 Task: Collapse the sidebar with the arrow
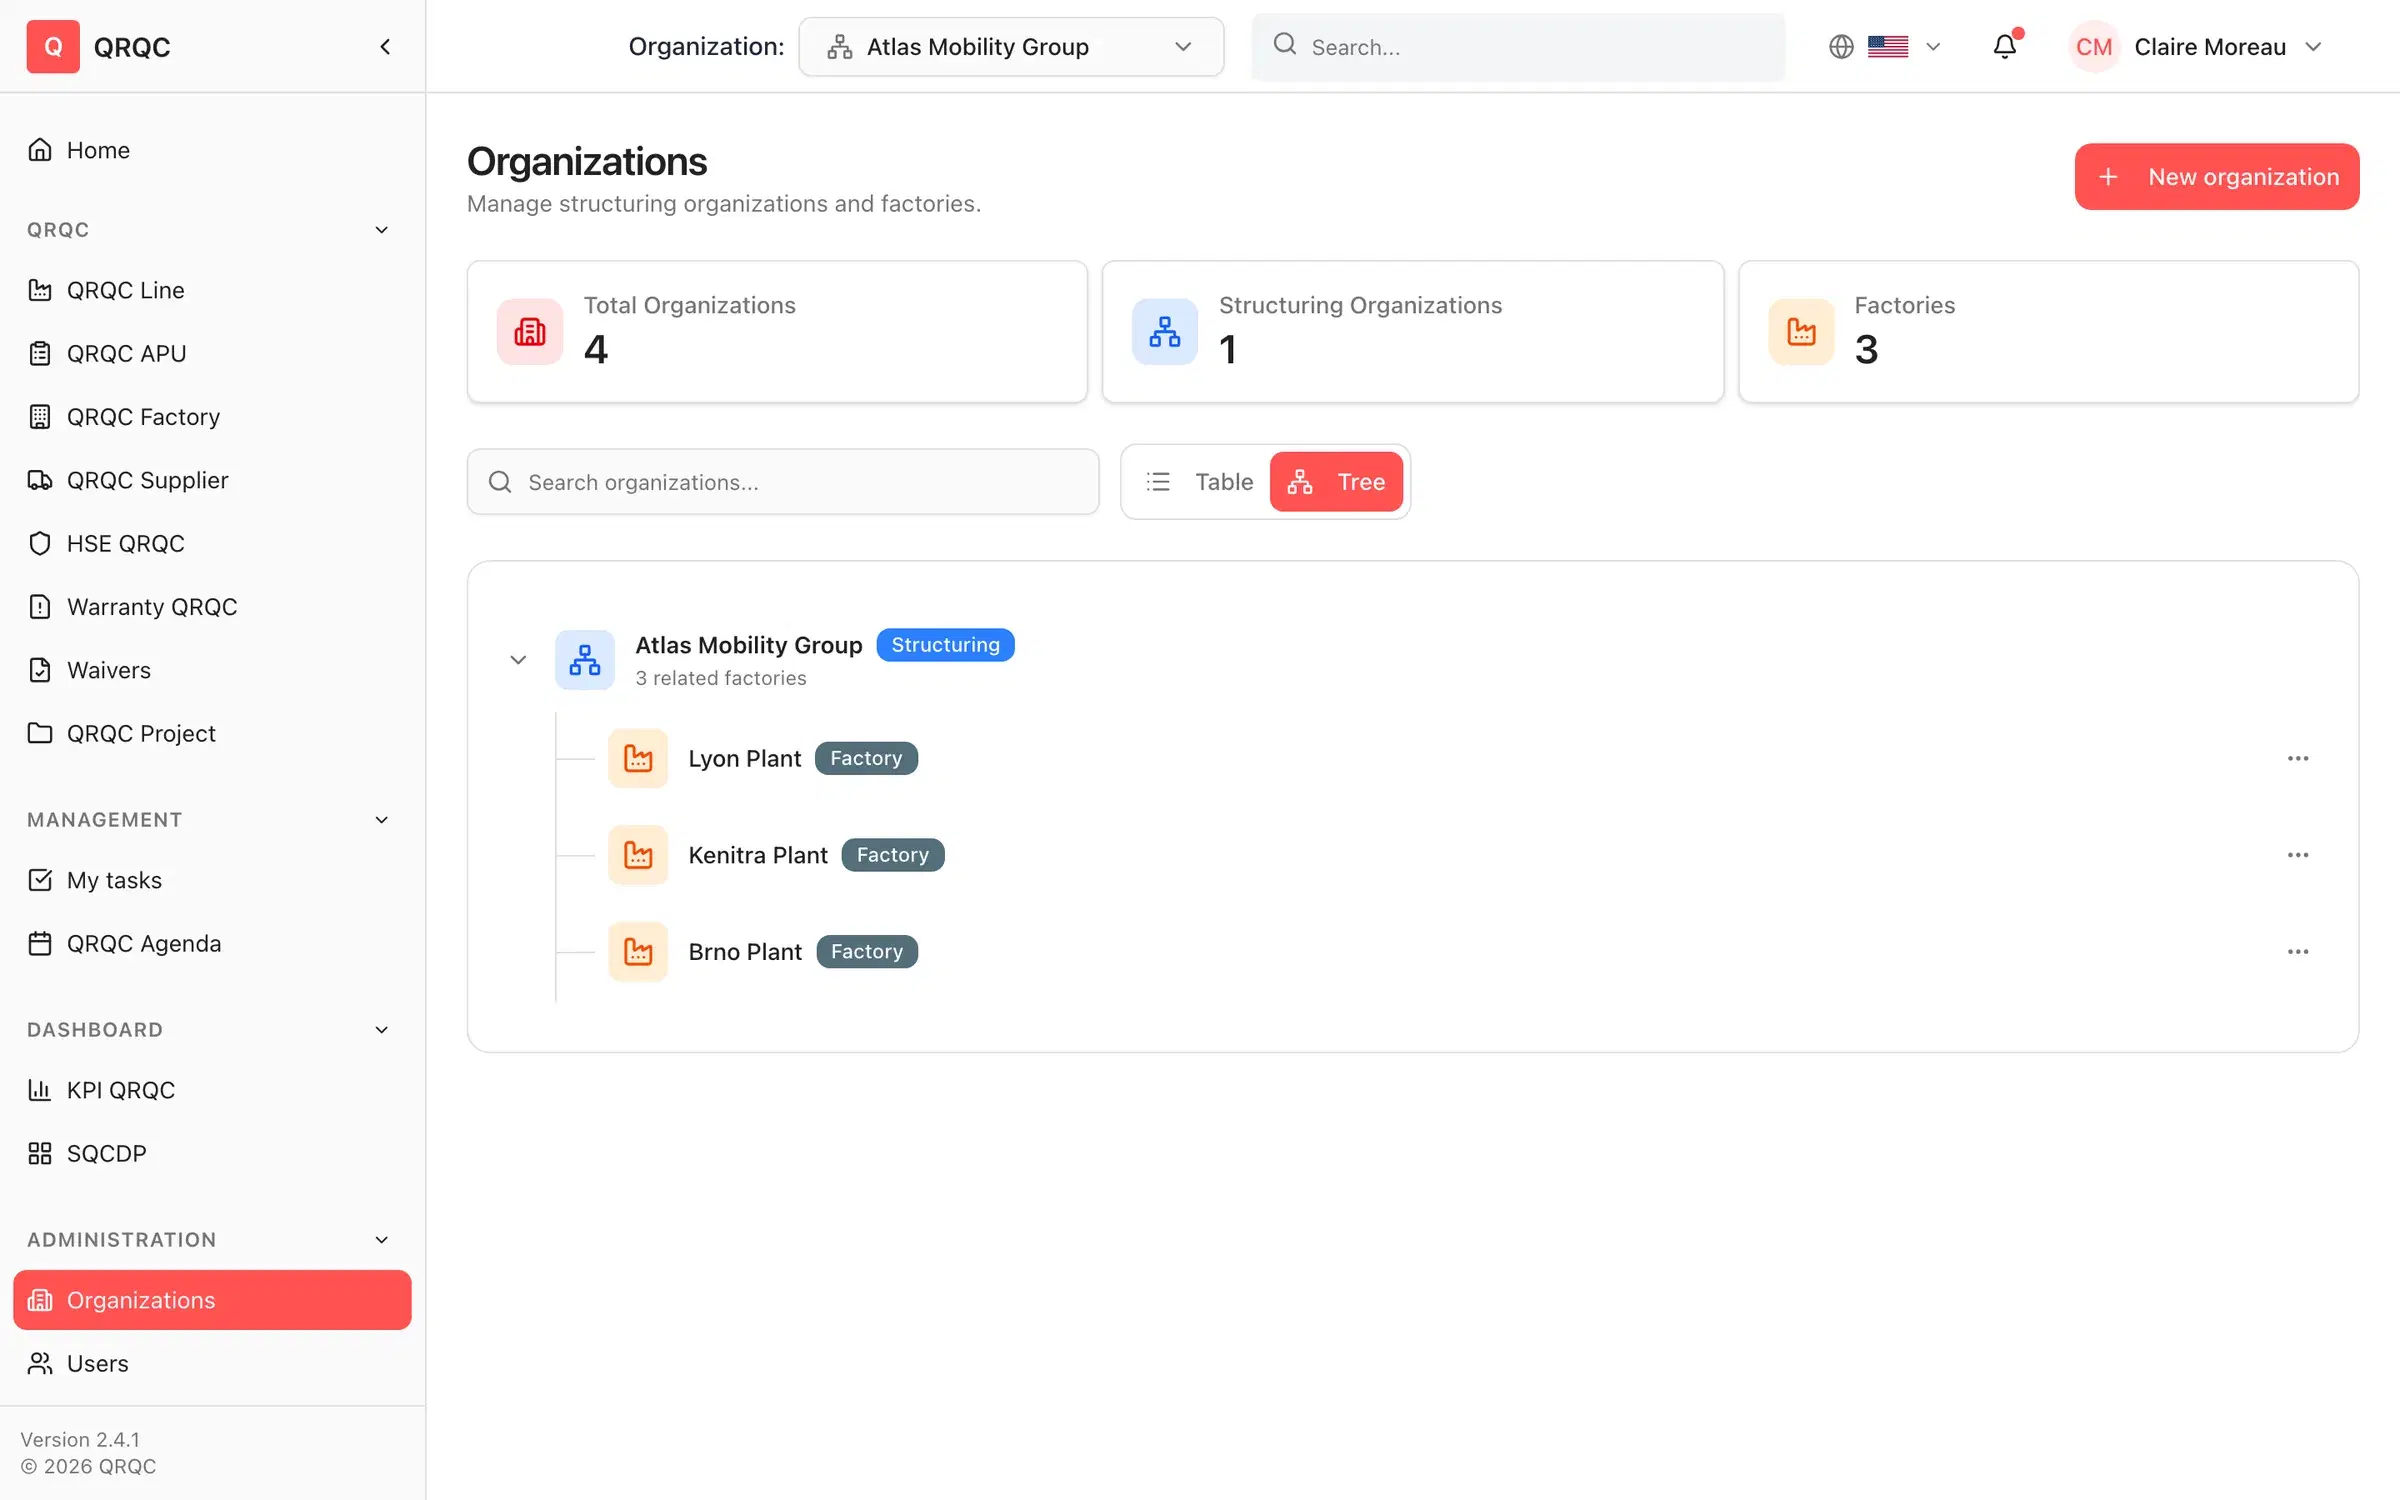click(x=385, y=46)
